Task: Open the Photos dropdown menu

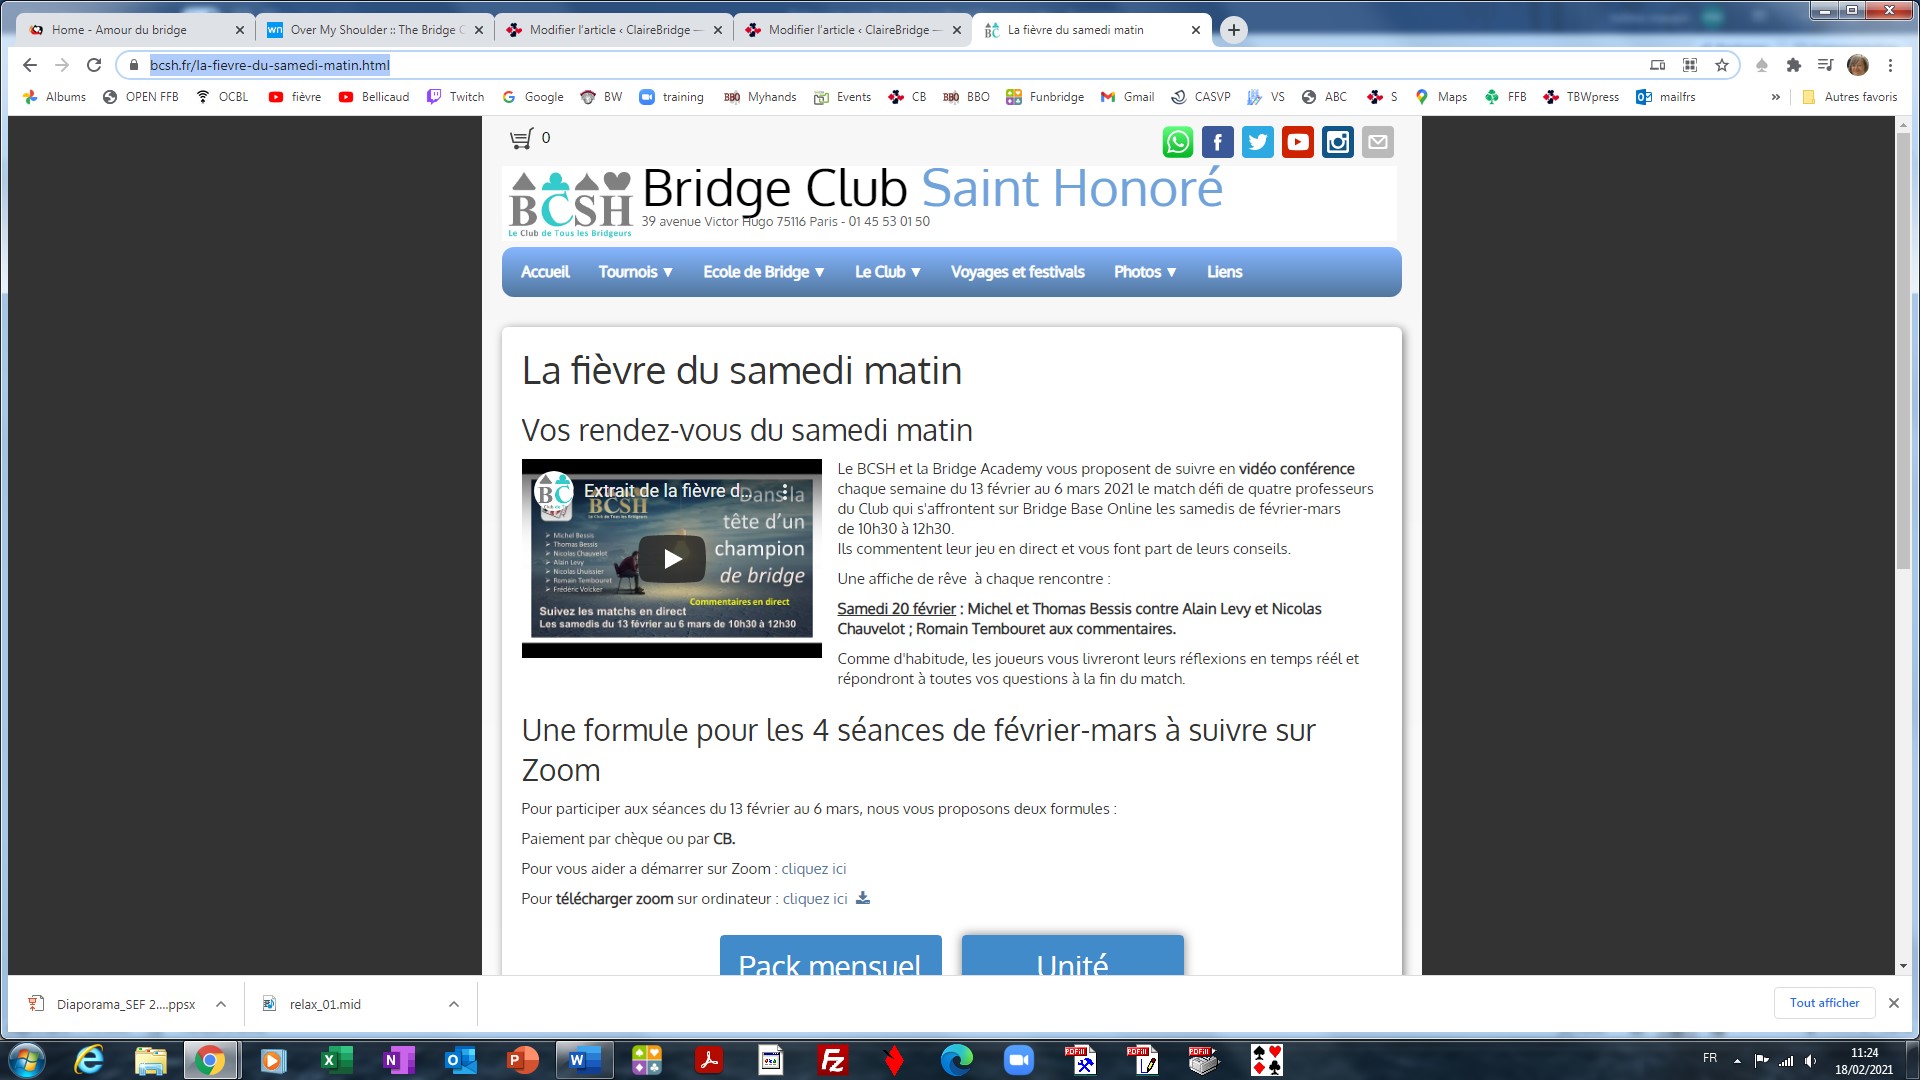Action: click(1145, 272)
